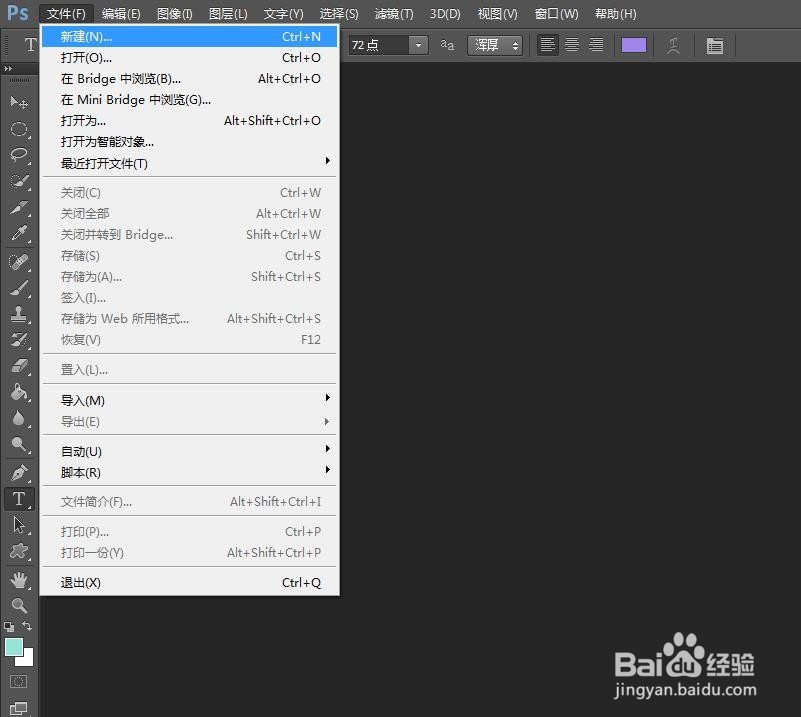This screenshot has width=801, height=717.
Task: Toggle Quick Mask mode
Action: point(18,681)
